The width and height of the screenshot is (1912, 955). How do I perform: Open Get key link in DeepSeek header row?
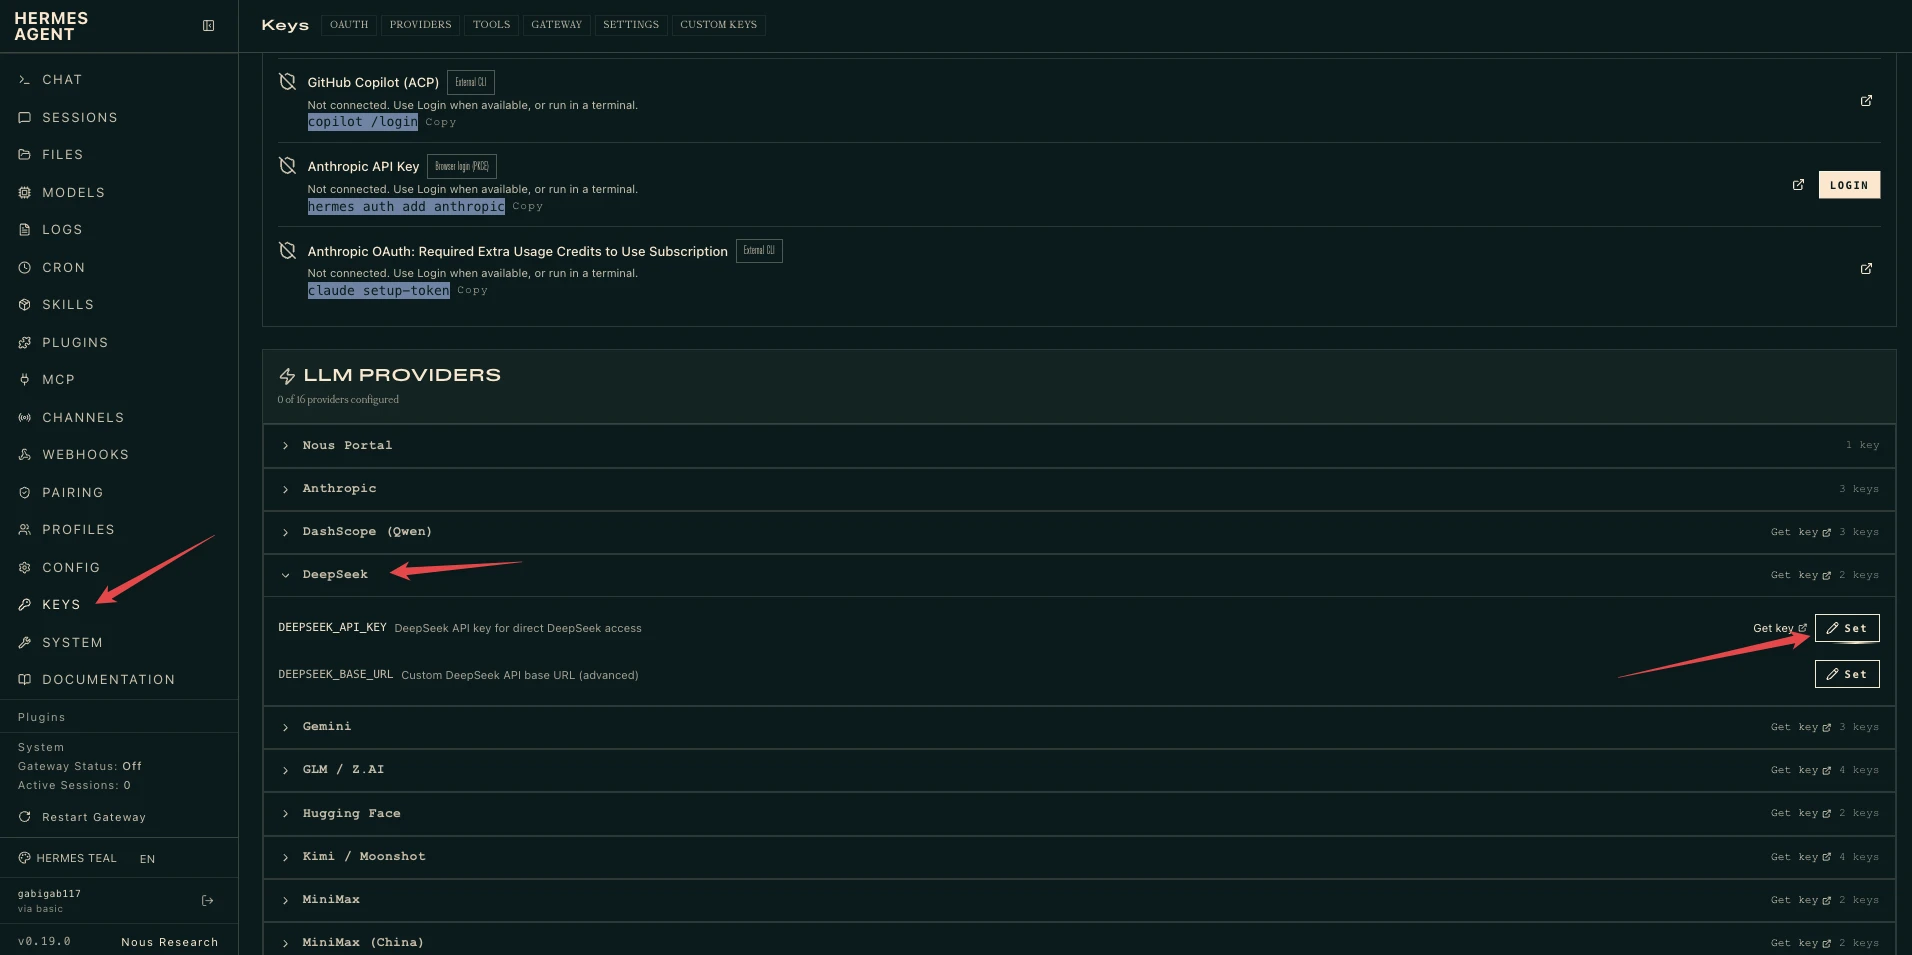pyautogui.click(x=1801, y=575)
